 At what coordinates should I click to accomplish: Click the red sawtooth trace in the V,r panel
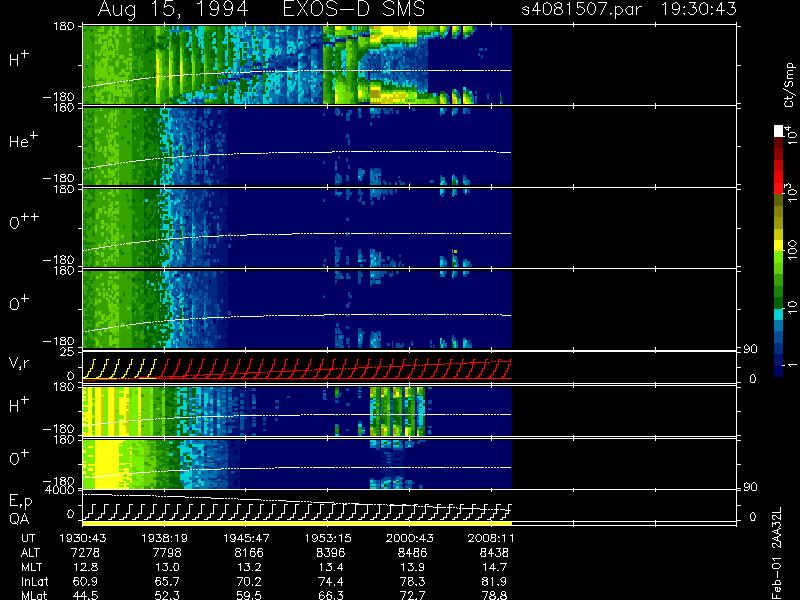click(x=337, y=369)
